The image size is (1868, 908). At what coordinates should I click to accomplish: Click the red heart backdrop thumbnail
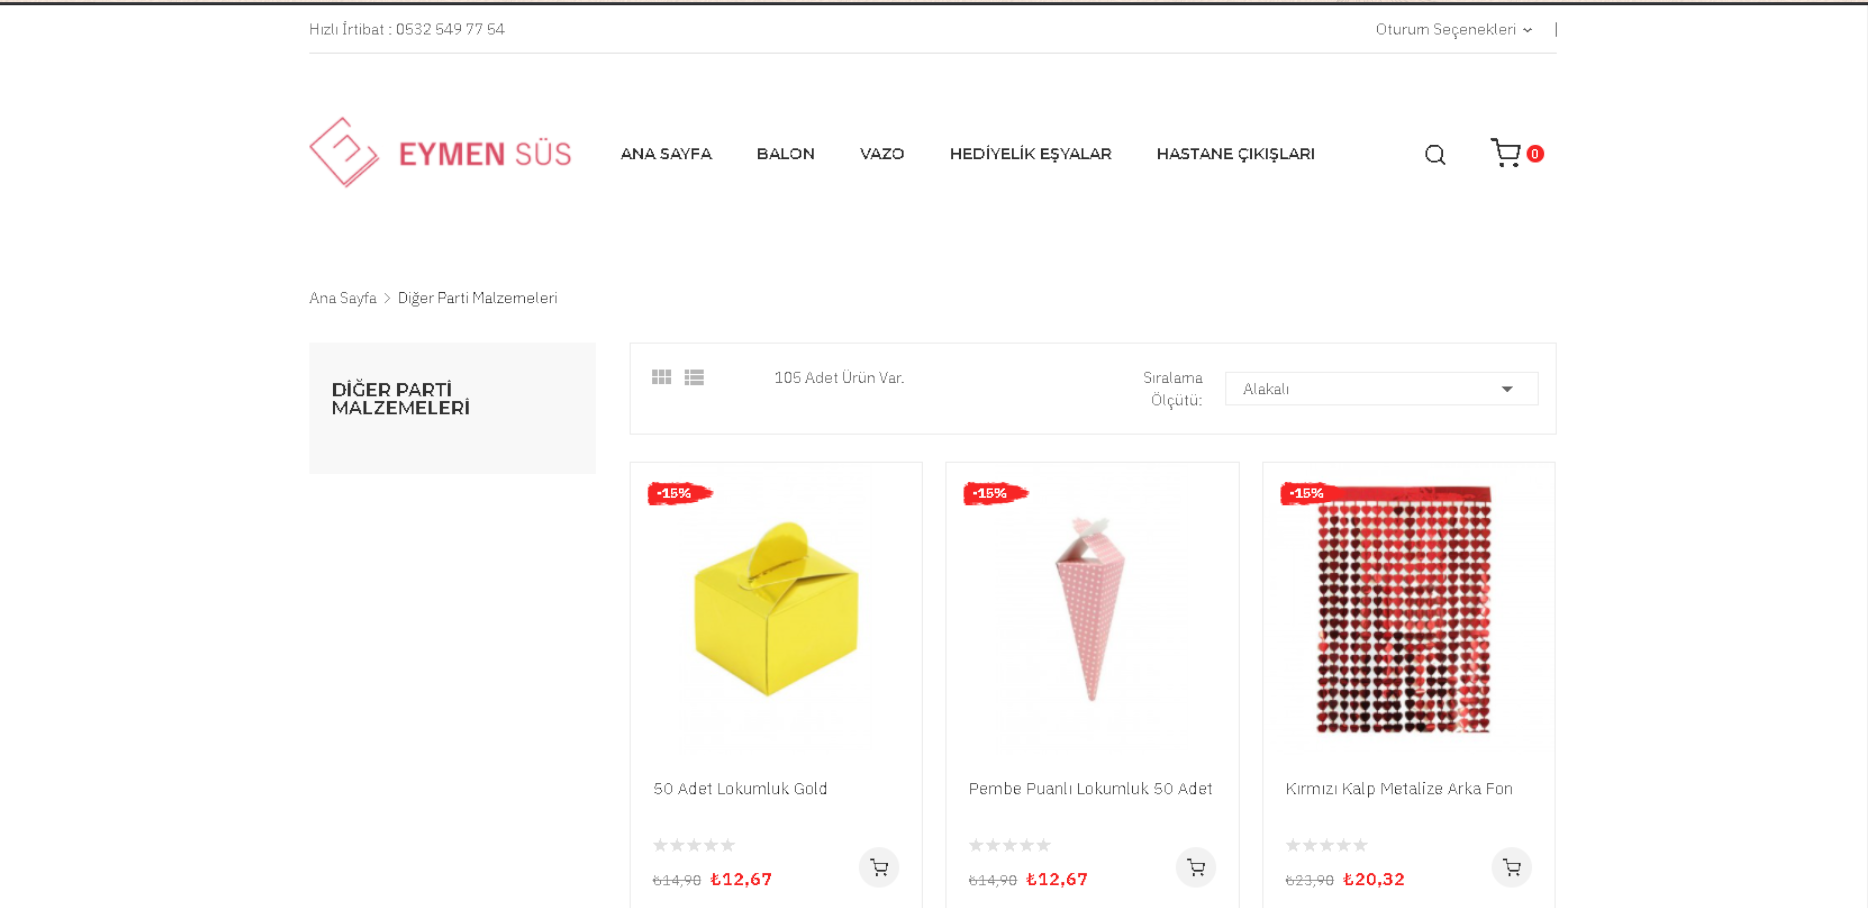coord(1404,610)
